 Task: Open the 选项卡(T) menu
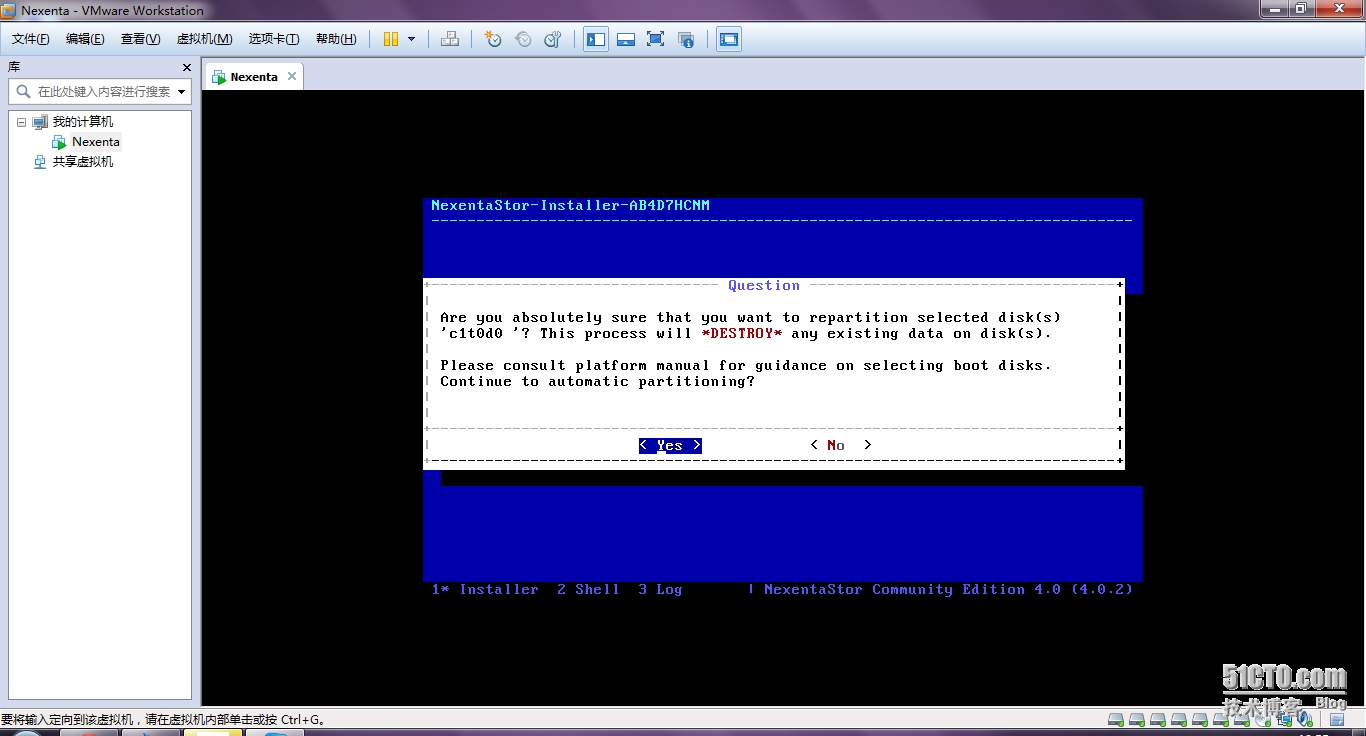click(x=274, y=39)
